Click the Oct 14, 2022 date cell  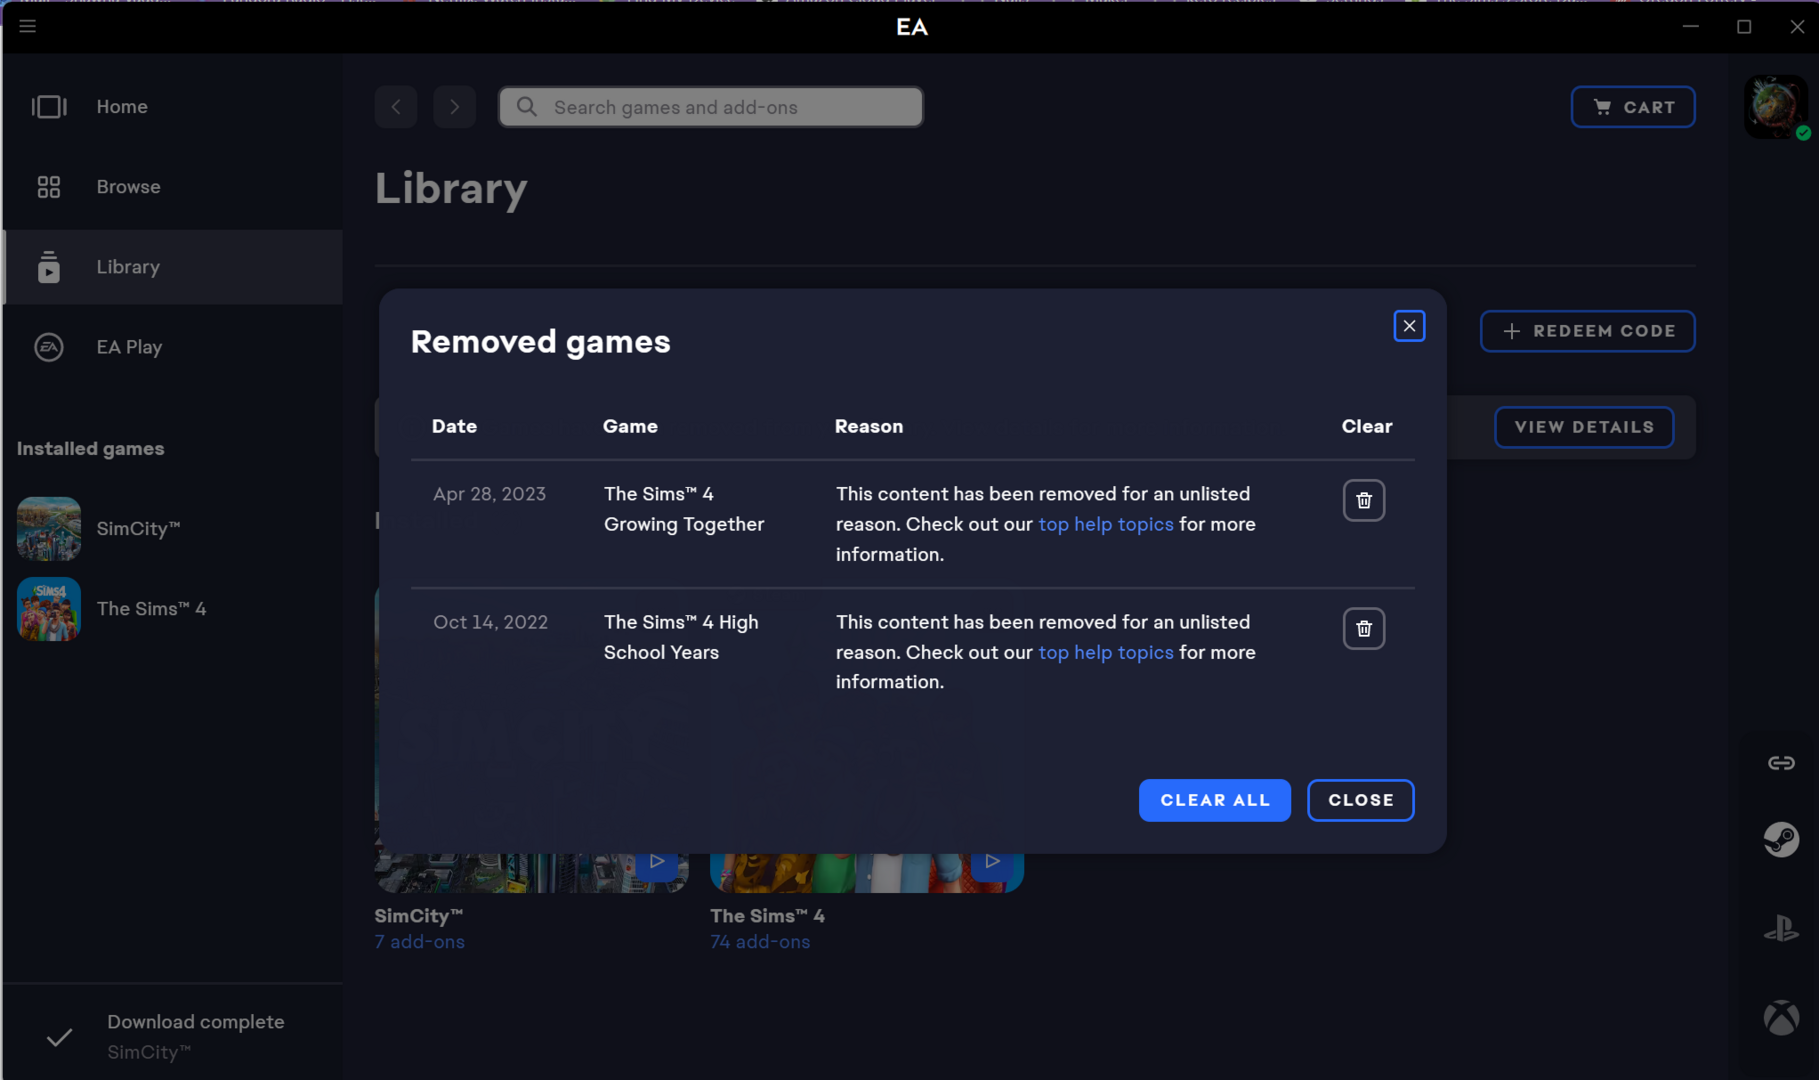pos(491,622)
